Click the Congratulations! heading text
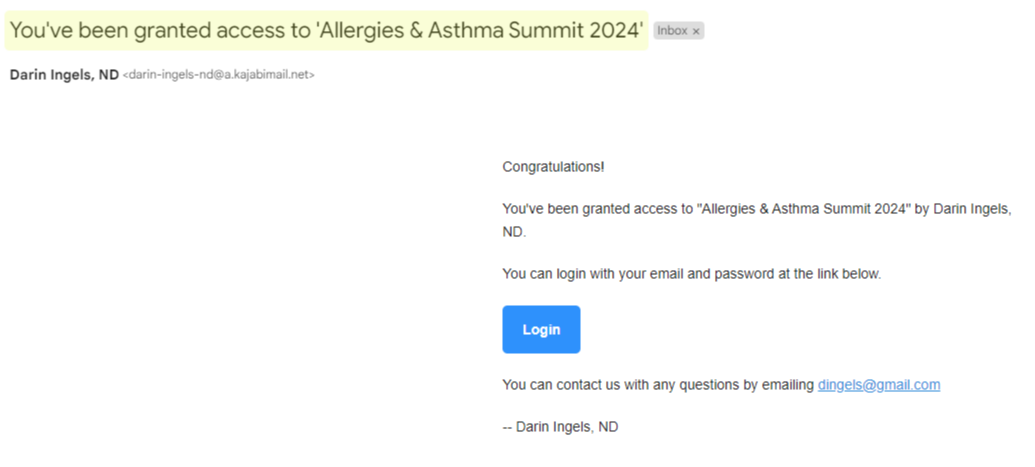 553,166
